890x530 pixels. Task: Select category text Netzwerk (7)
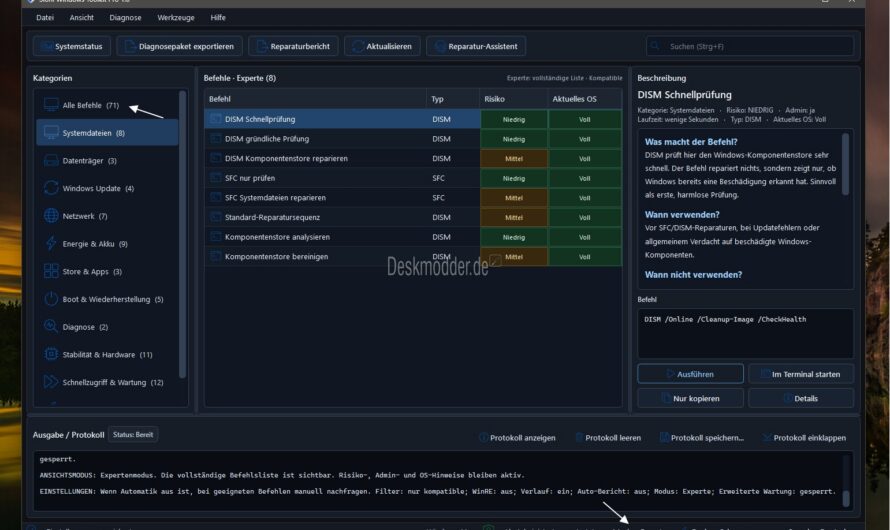(85, 216)
